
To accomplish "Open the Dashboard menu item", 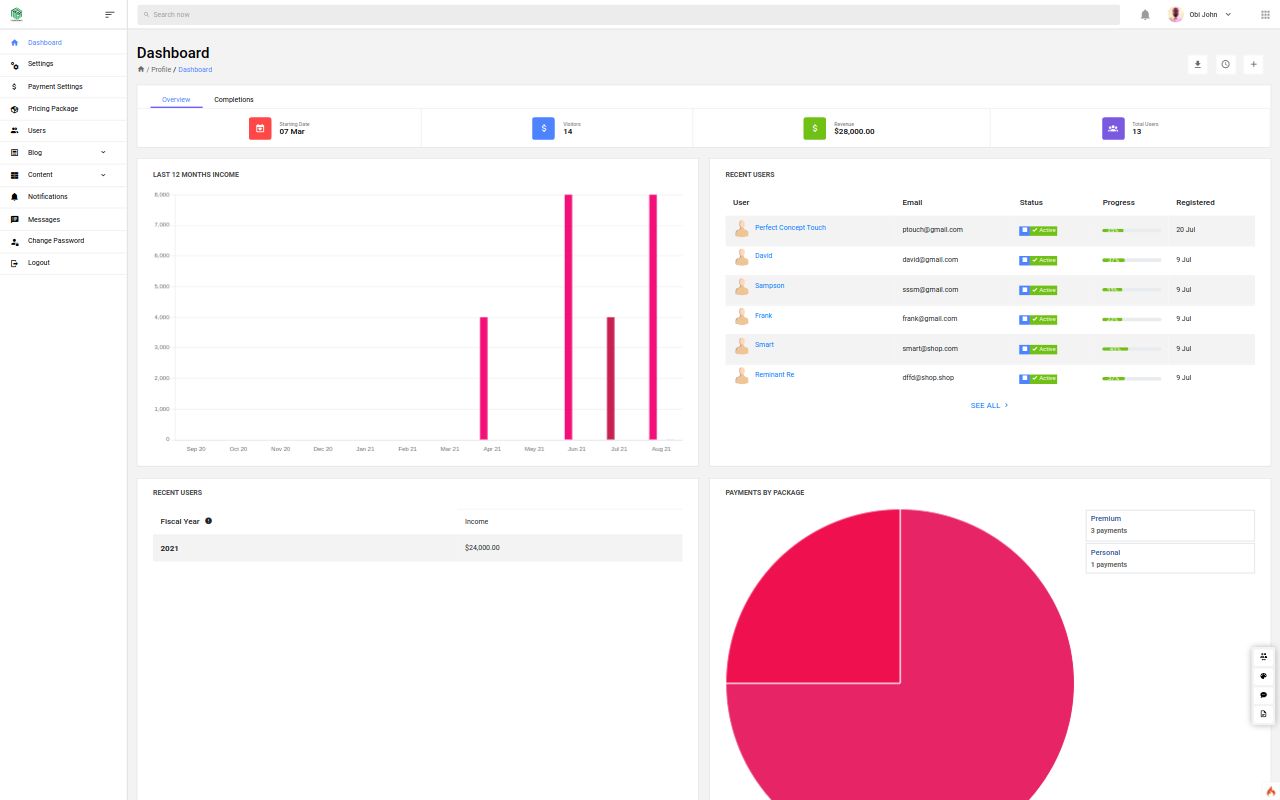I will click(63, 43).
